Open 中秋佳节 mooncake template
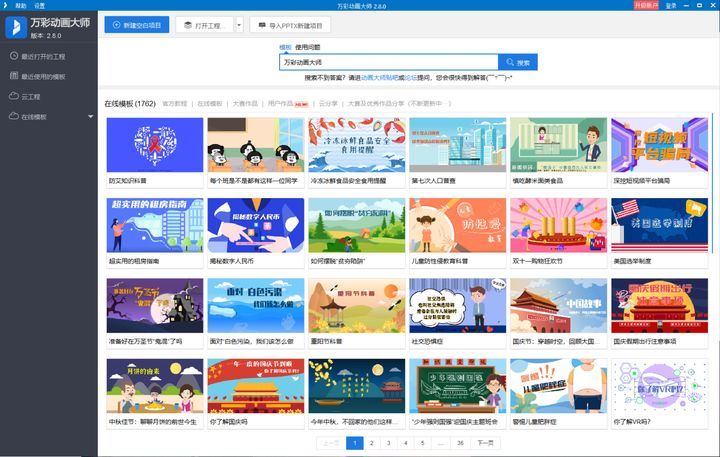Screen dimensions: 720x457 (x=155, y=386)
